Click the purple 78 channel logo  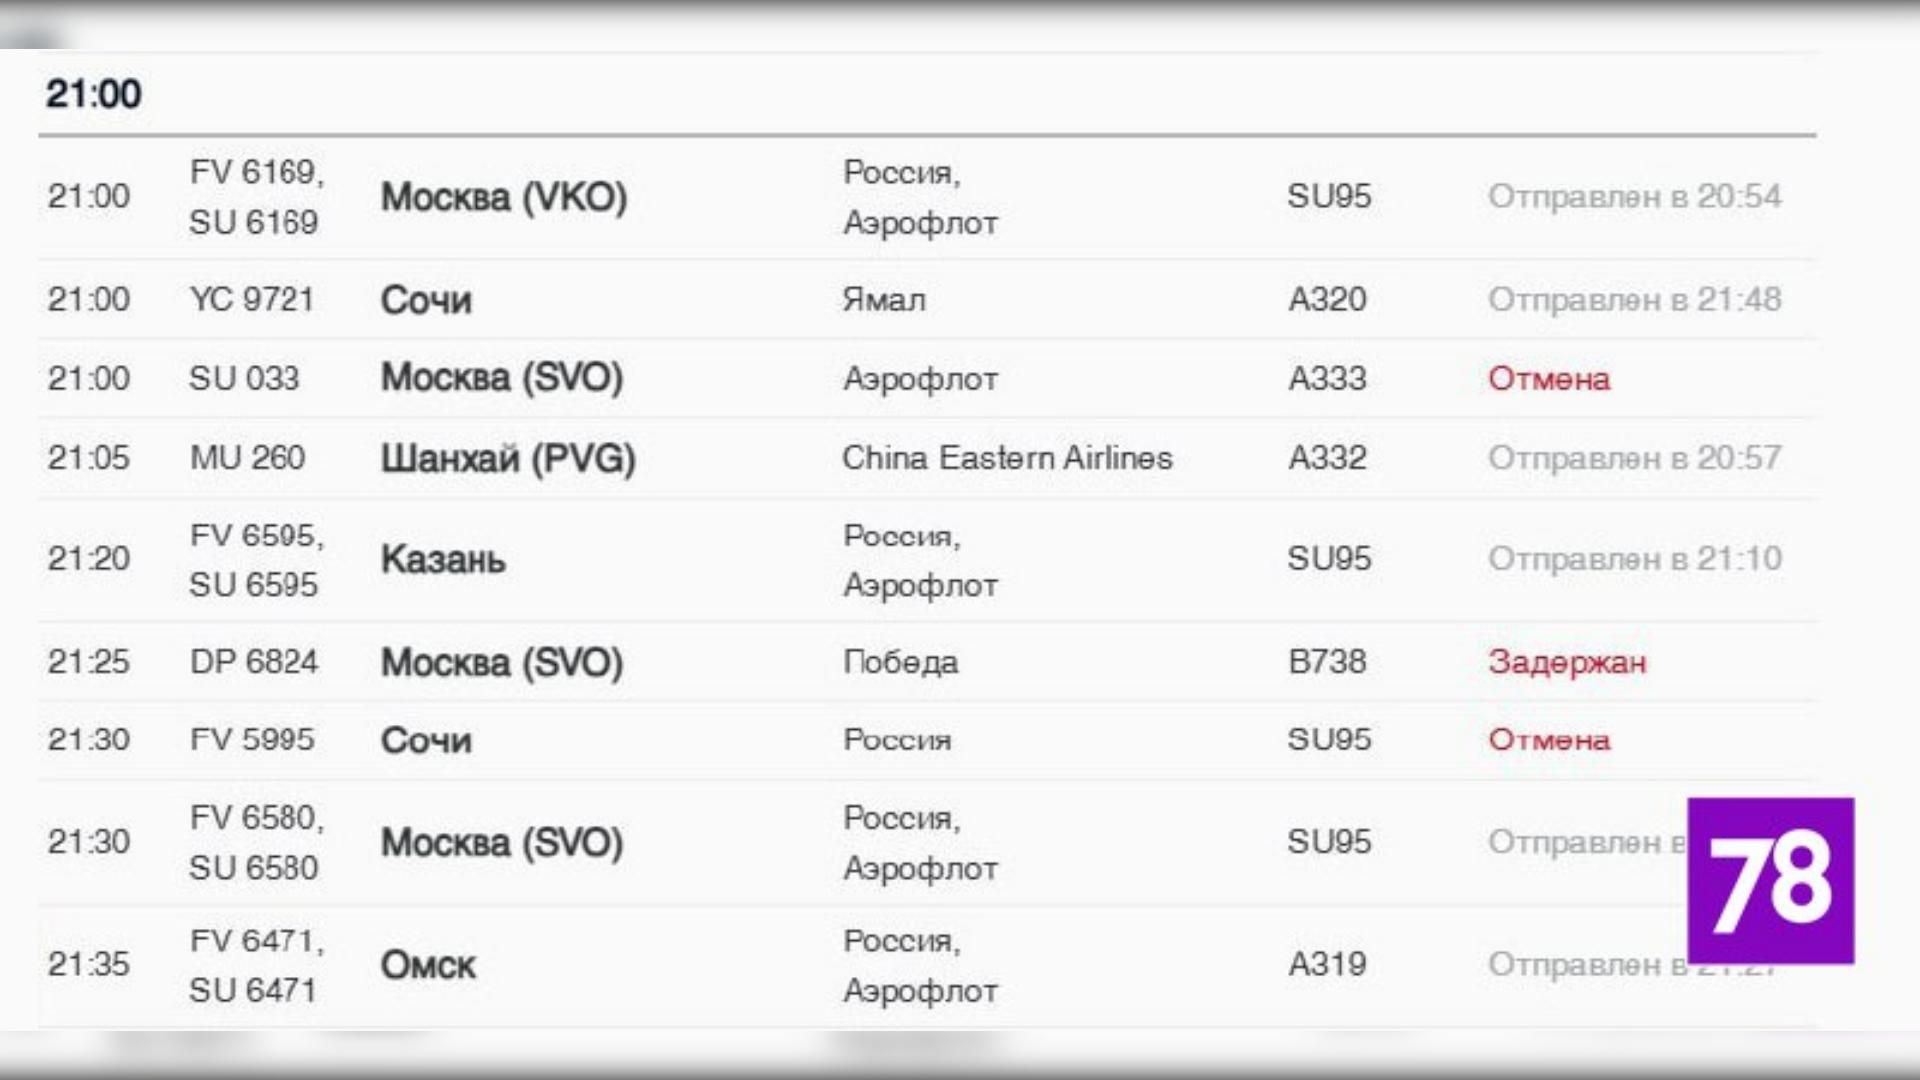point(1770,881)
